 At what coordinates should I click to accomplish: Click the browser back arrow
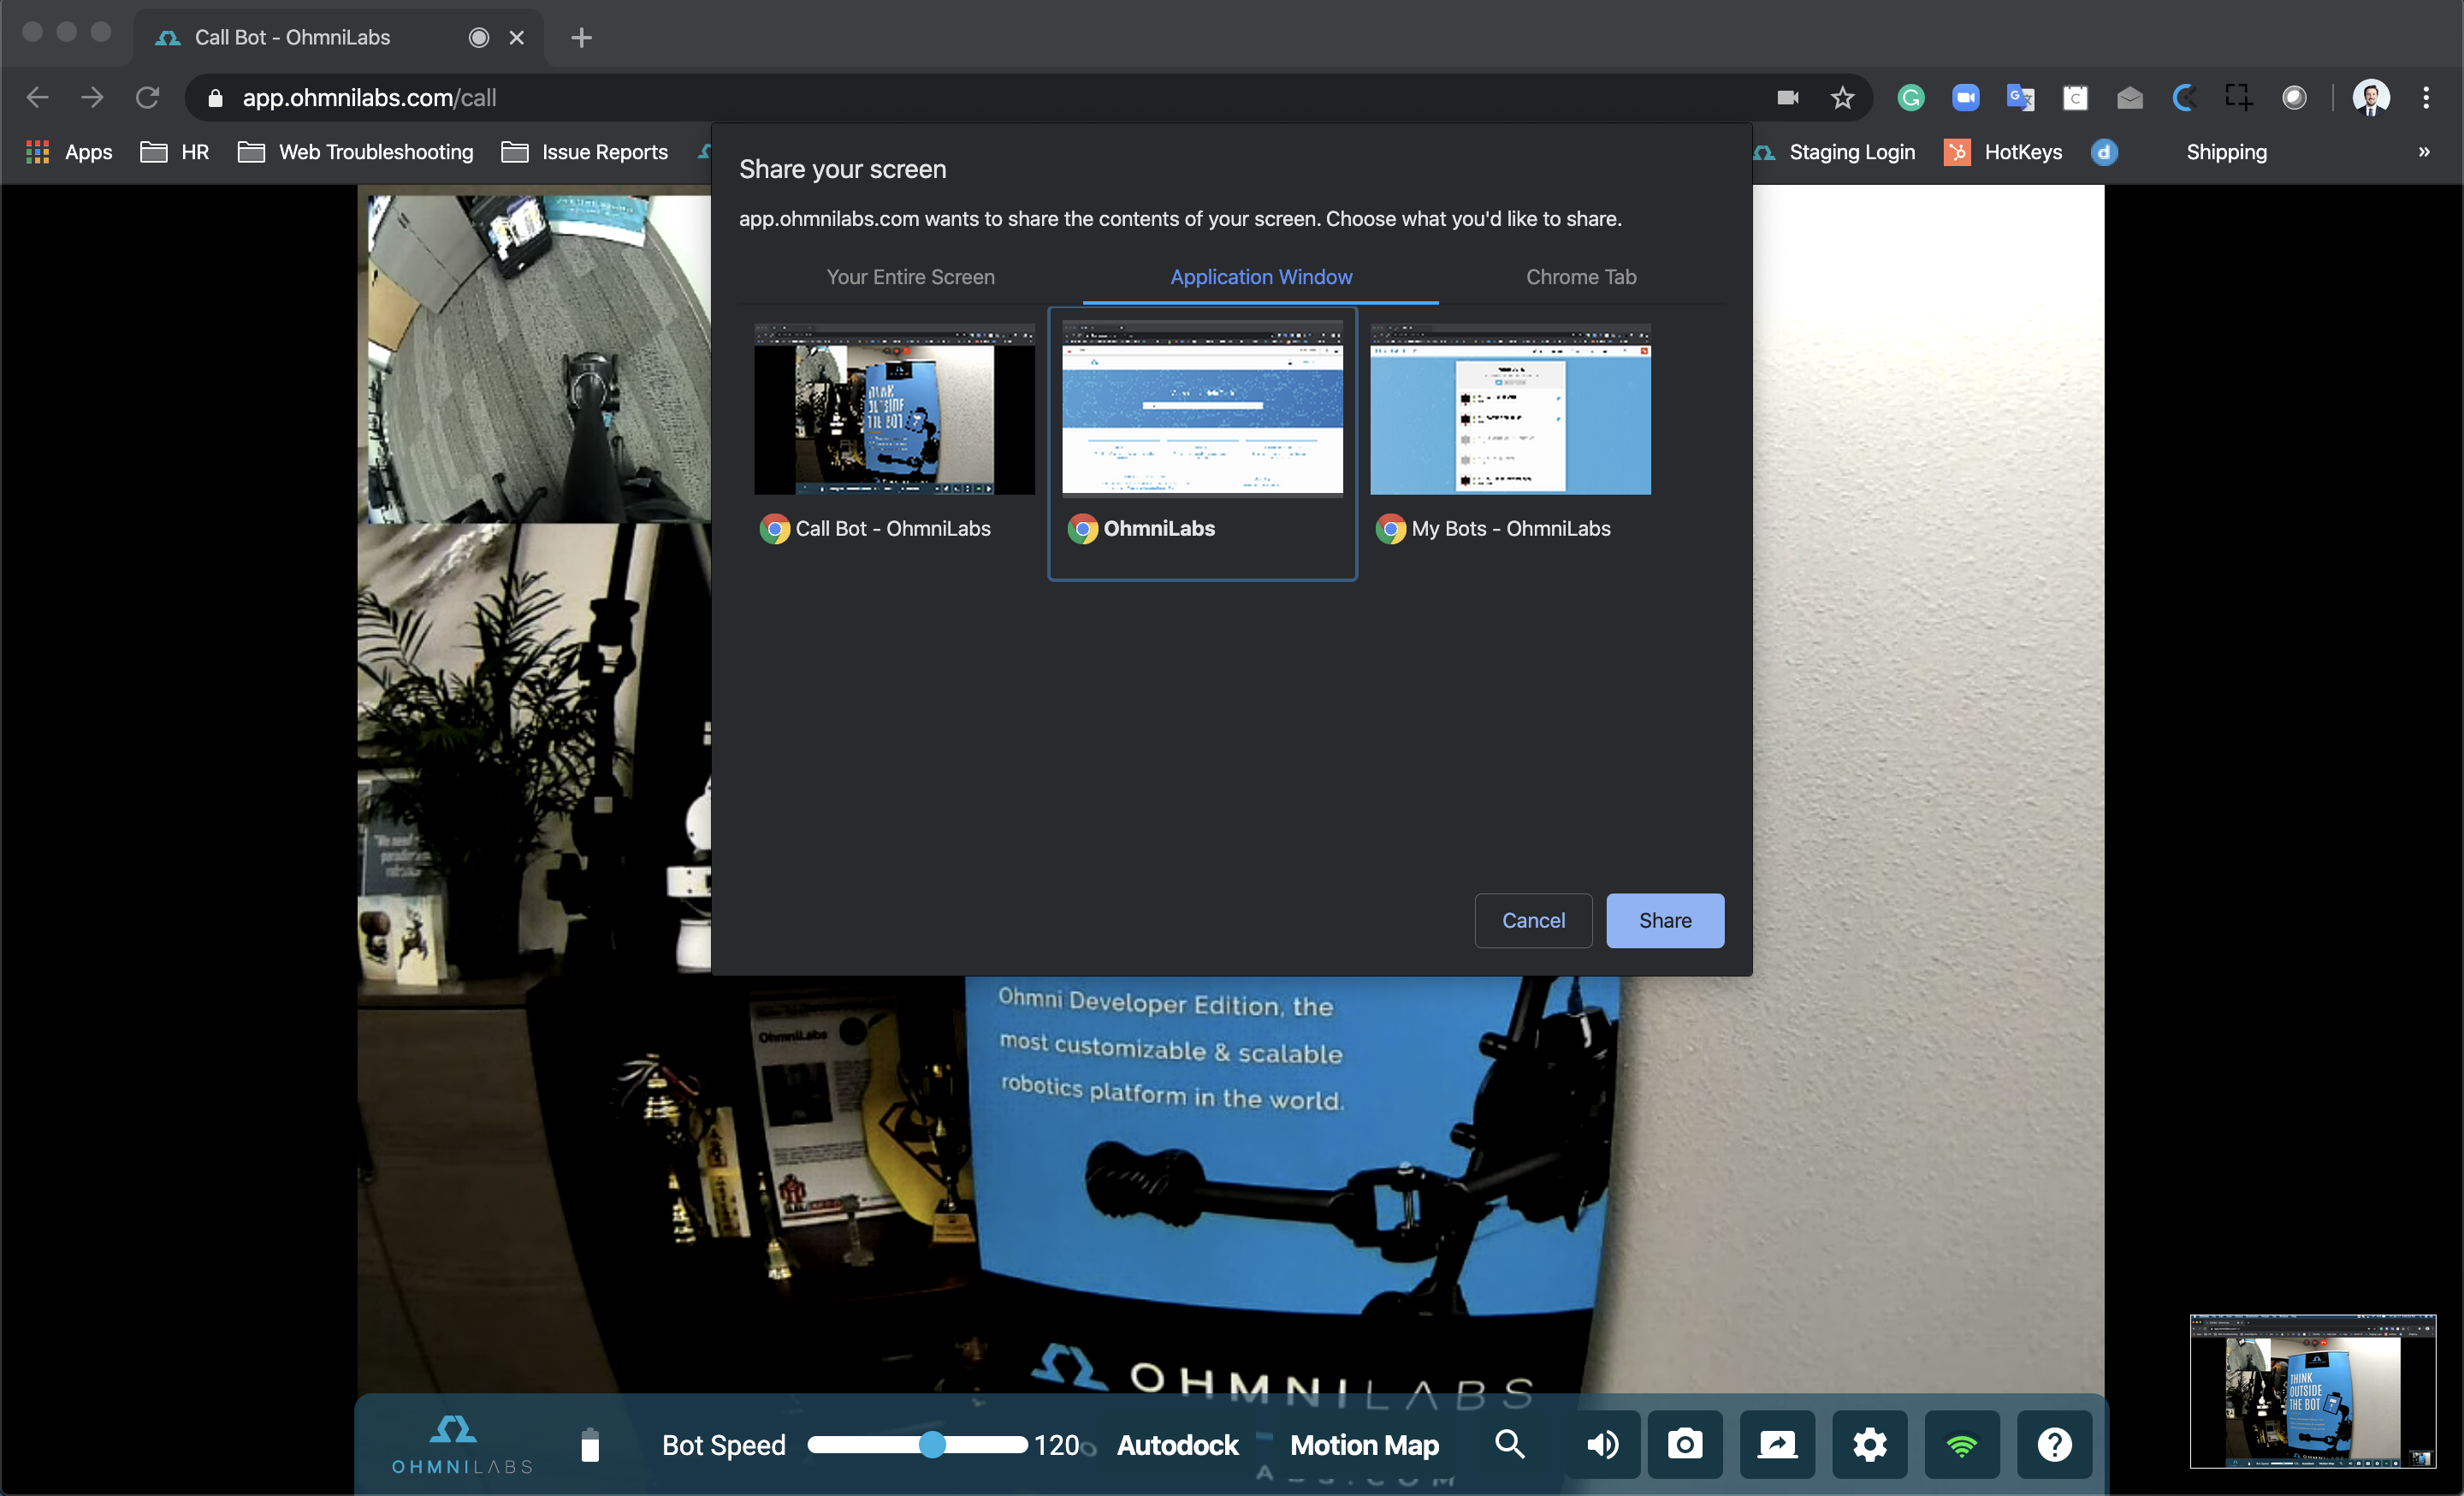click(37, 97)
